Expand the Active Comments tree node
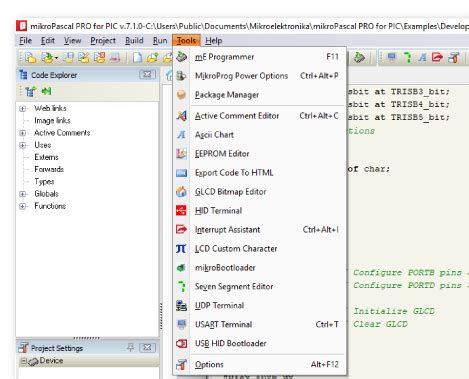Image resolution: width=469 pixels, height=379 pixels. point(23,133)
